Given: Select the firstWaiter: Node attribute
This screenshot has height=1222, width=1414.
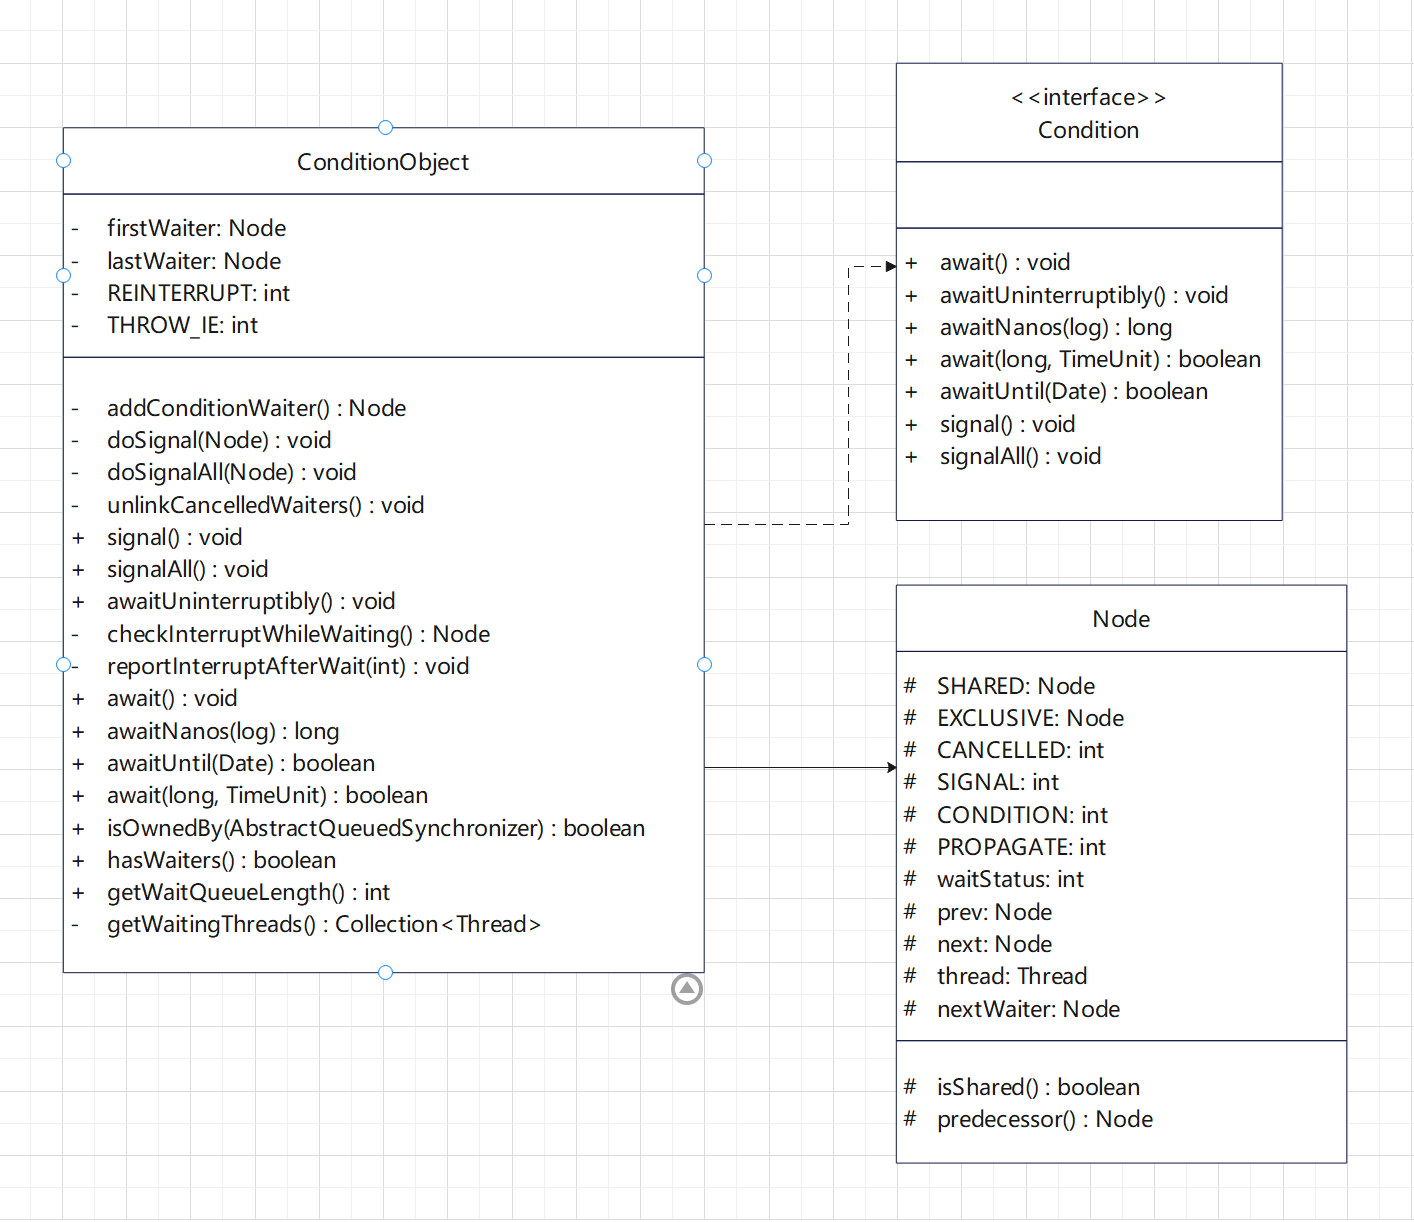Looking at the screenshot, I should [196, 228].
